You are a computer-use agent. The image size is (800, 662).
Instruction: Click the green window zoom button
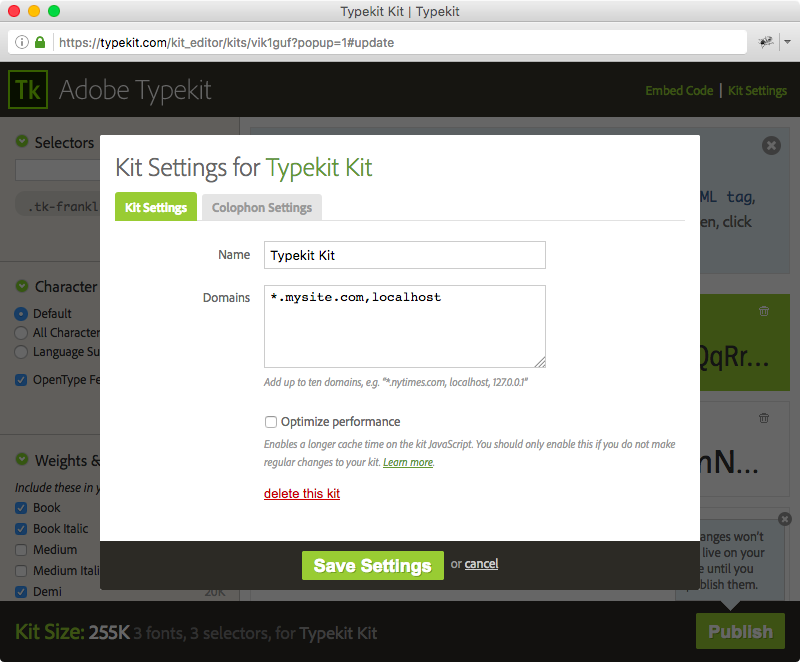pyautogui.click(x=54, y=11)
